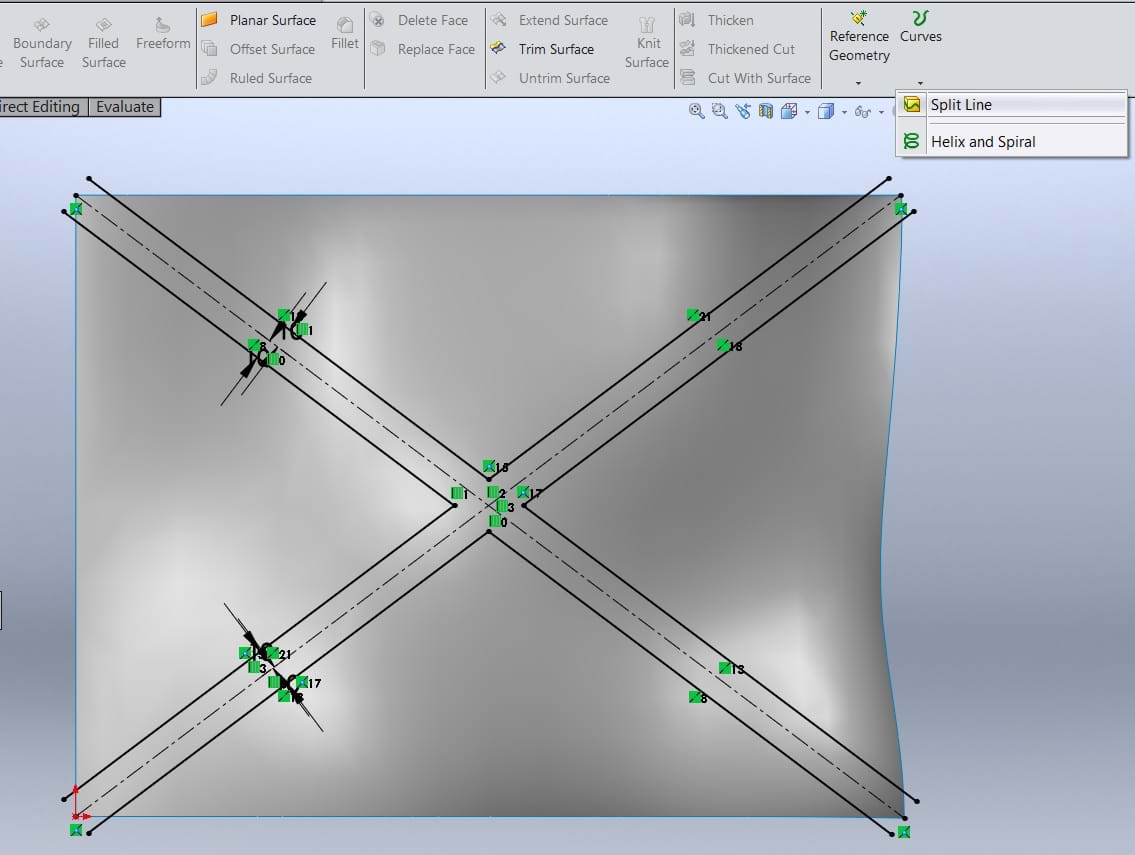Open the Display Style dropdown arrow

click(x=844, y=112)
